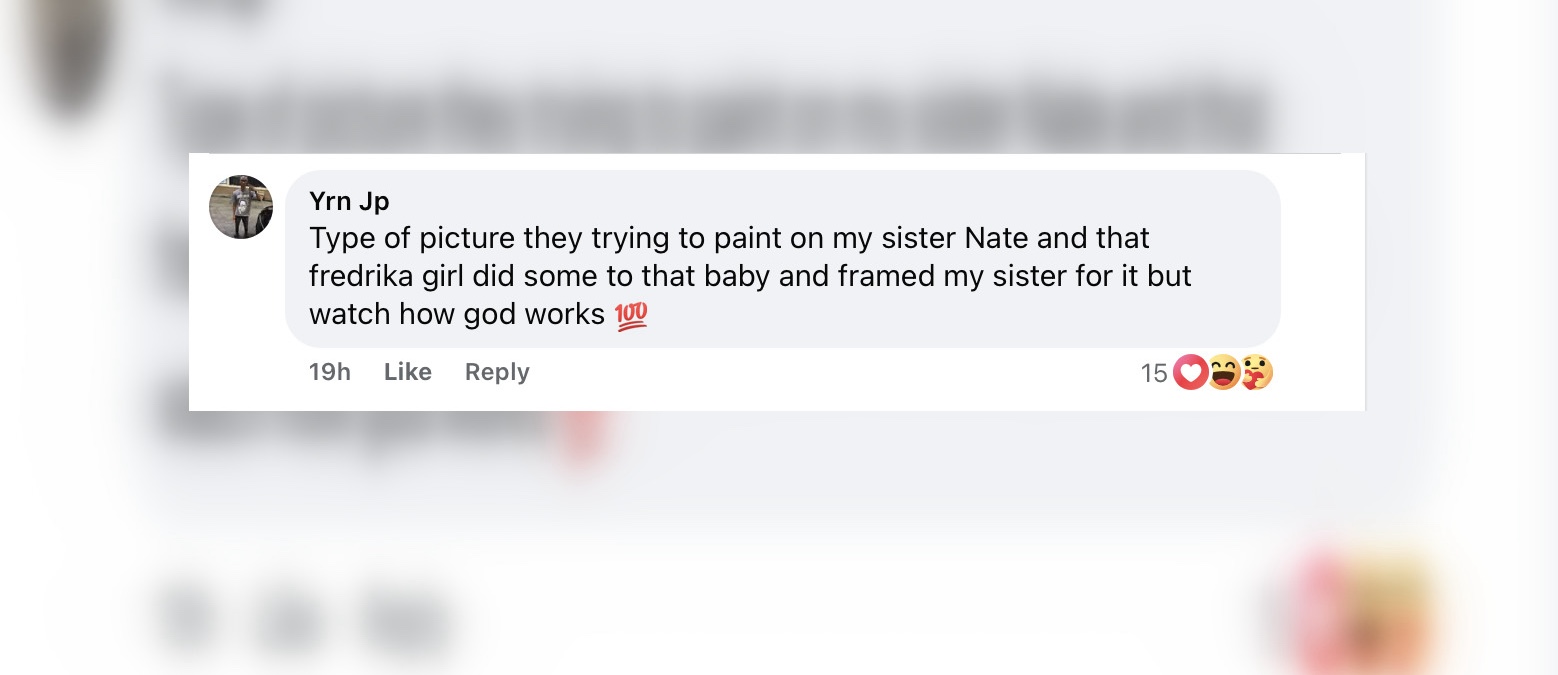Click the red heart reaction icon

click(1190, 373)
